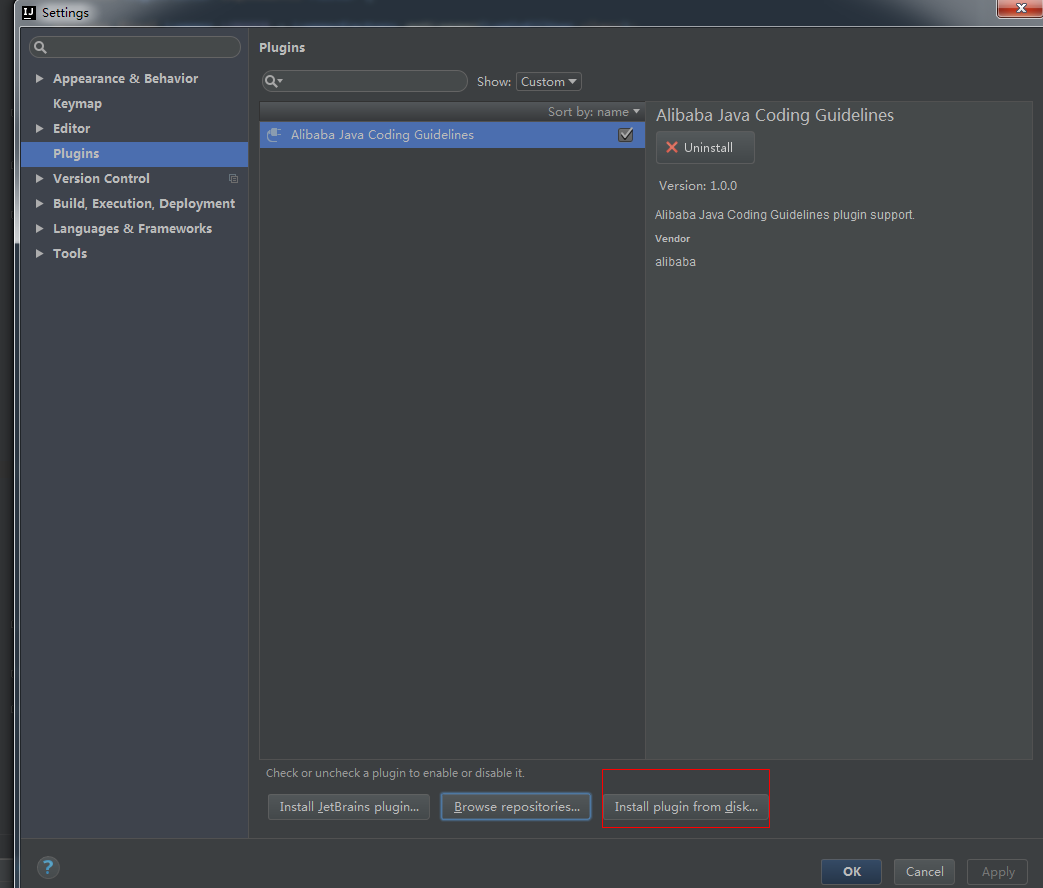Screen dimensions: 1043x888
Task: Open help via the question mark icon
Action: point(48,867)
